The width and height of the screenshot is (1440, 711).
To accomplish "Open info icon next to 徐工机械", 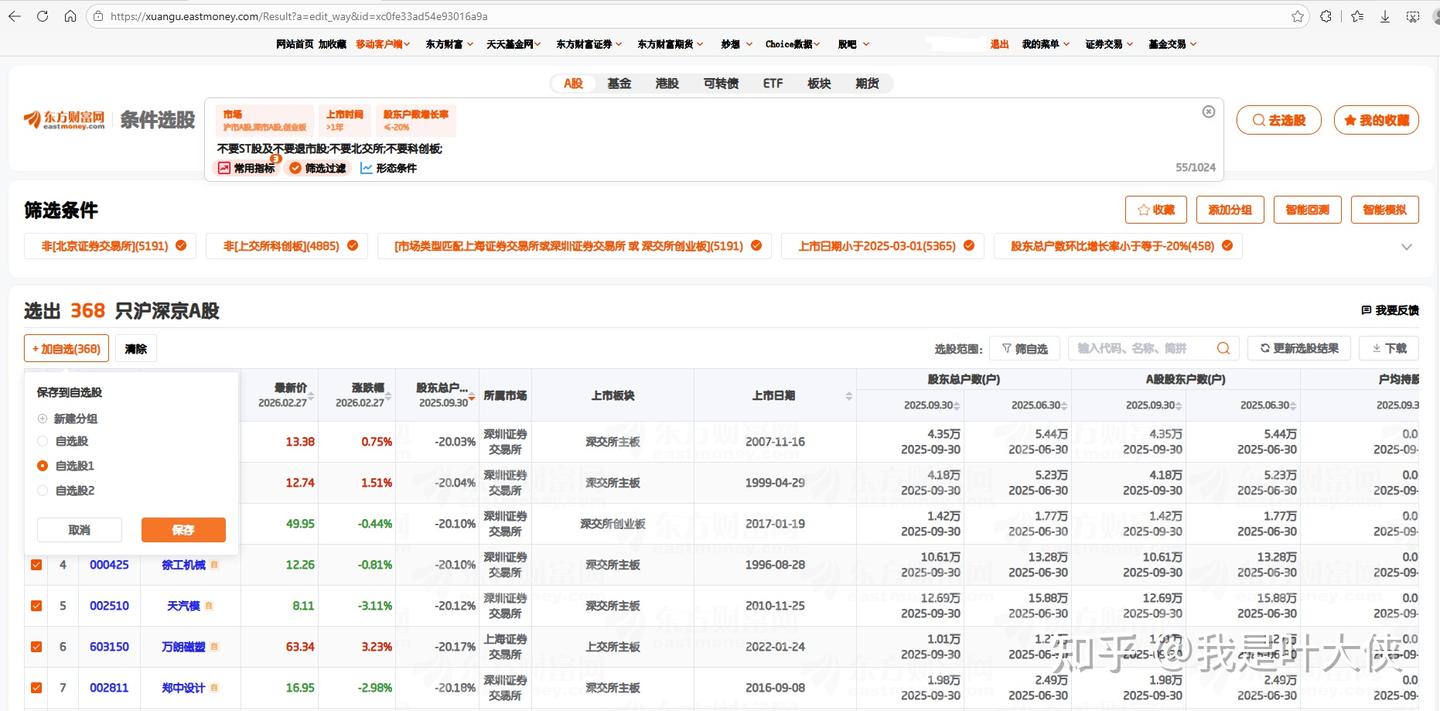I will [x=213, y=565].
